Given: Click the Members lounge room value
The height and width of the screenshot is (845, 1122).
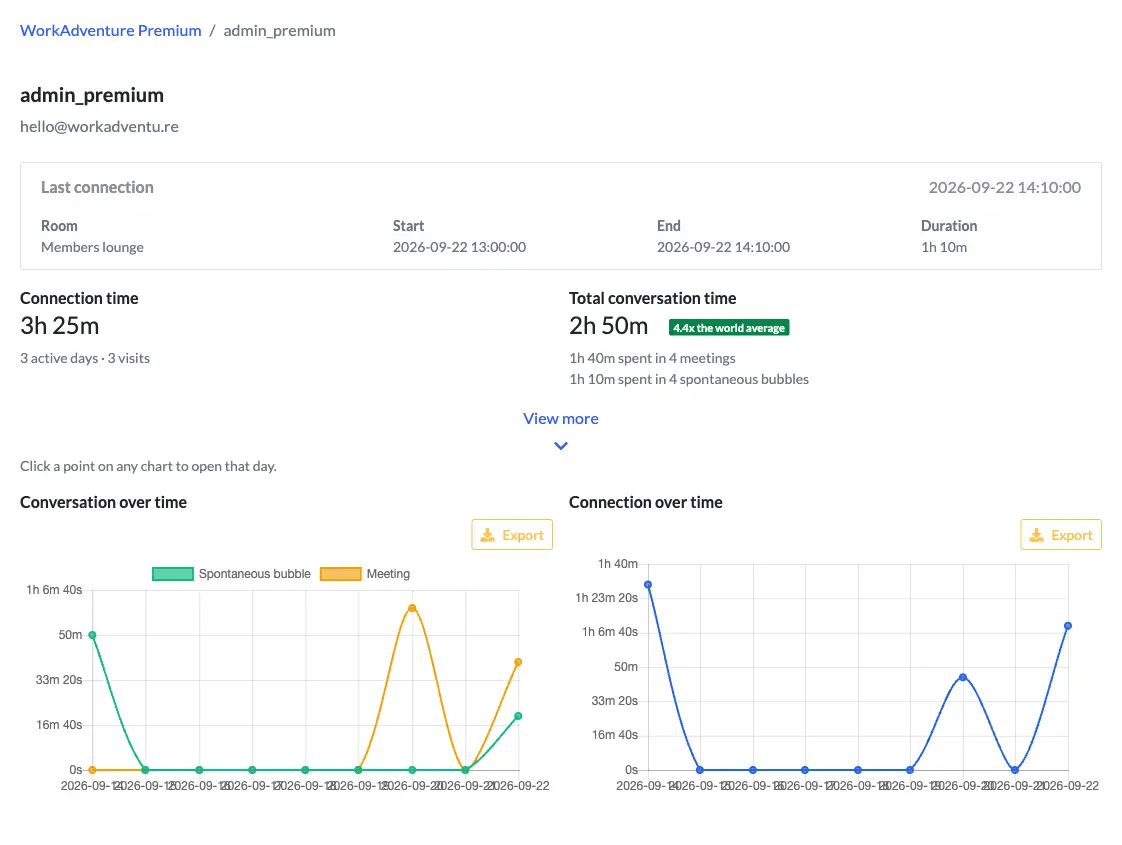Looking at the screenshot, I should click(92, 247).
